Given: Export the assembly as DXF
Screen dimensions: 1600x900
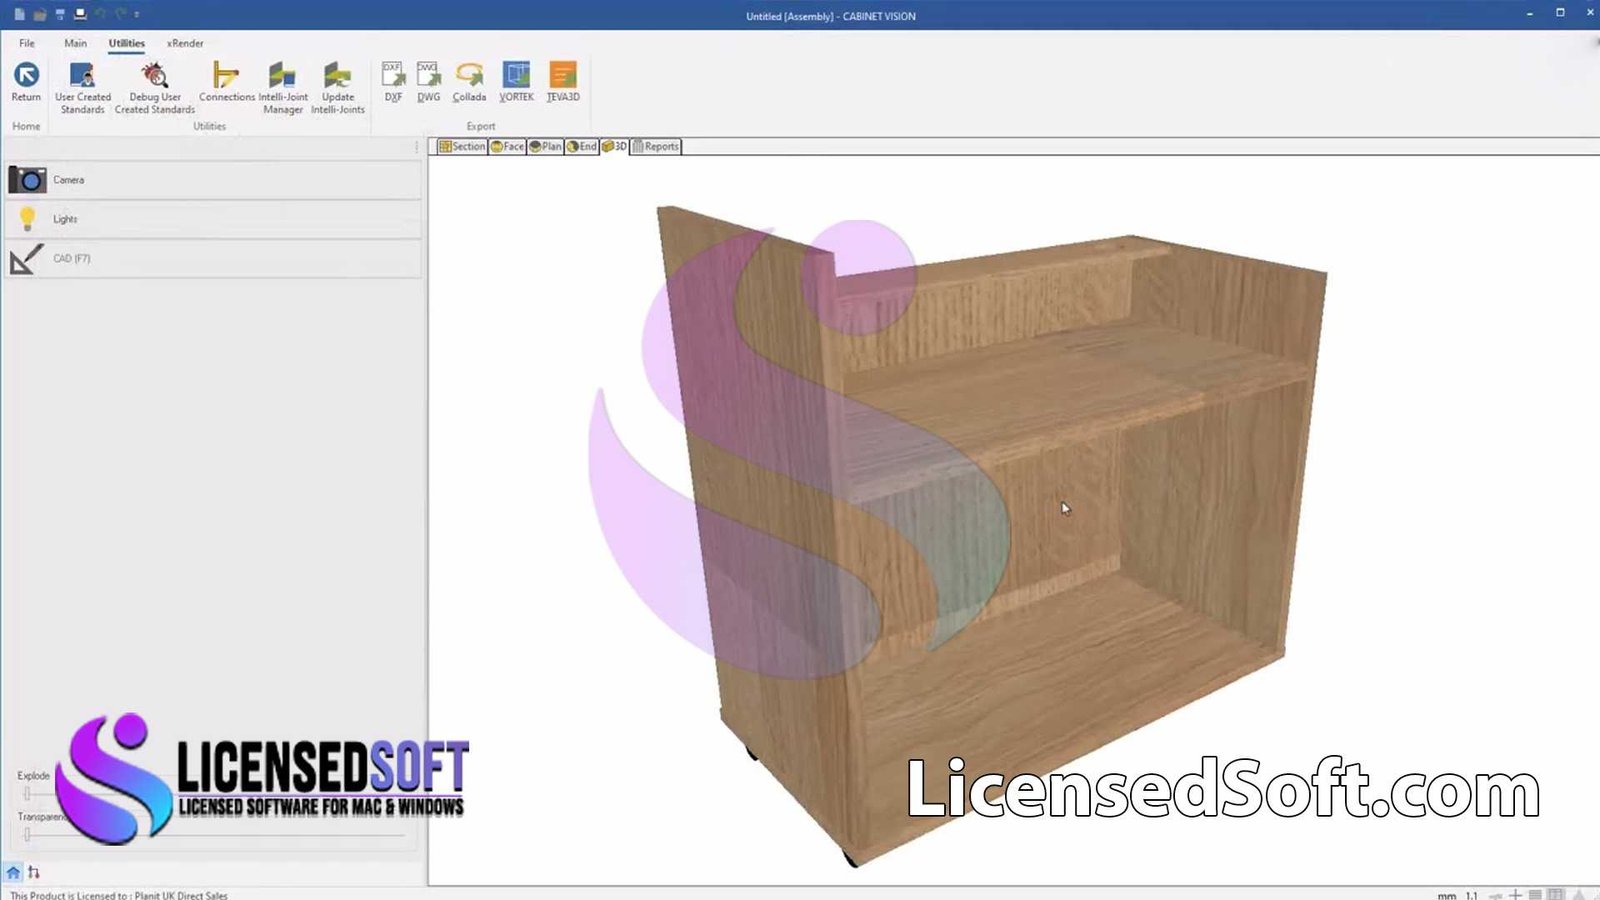Looking at the screenshot, I should (x=393, y=82).
